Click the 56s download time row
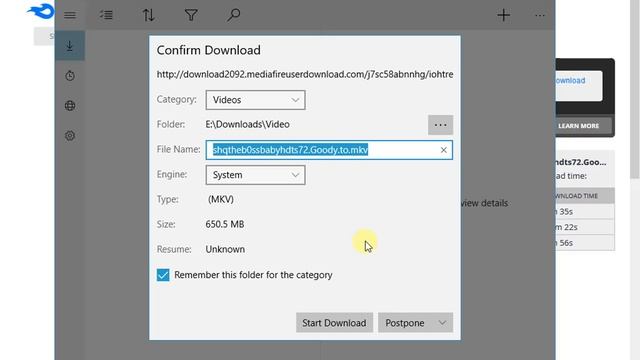Screen dimensions: 640x360 (x=585, y=242)
